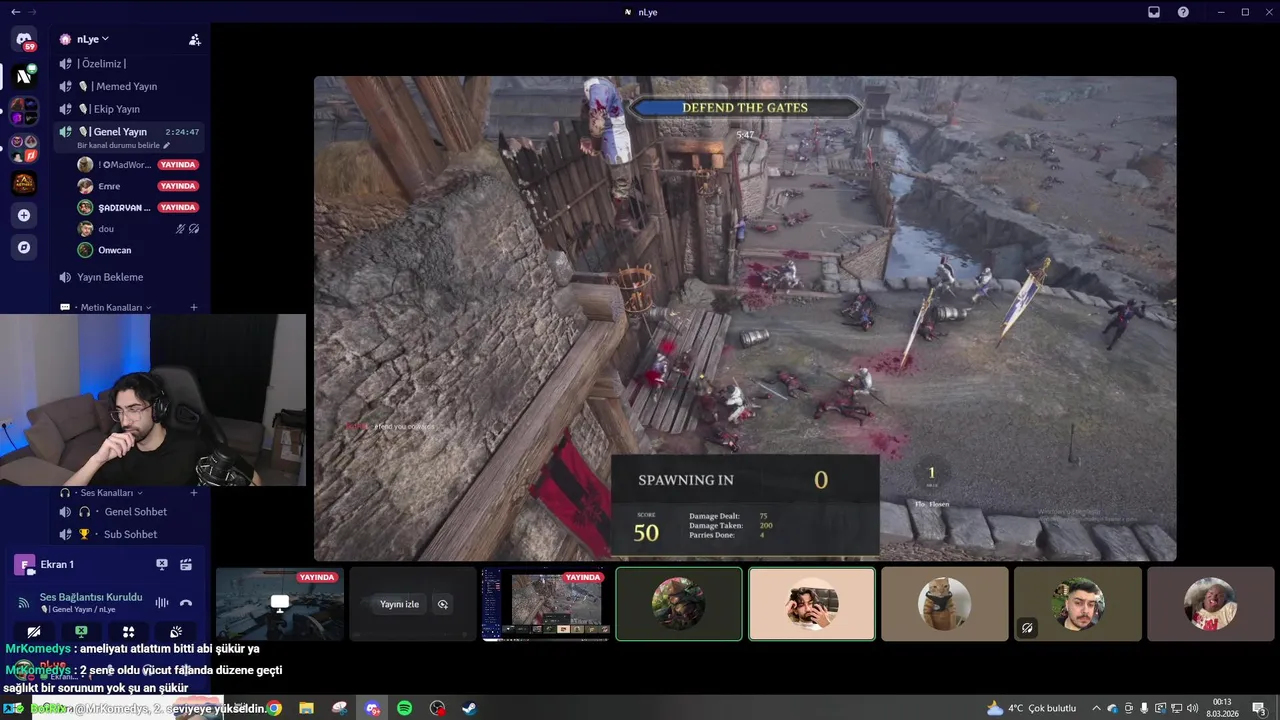Viewport: 1280px width, 720px height.
Task: Stop streaming icon next to Ekran 1
Action: coord(162,565)
